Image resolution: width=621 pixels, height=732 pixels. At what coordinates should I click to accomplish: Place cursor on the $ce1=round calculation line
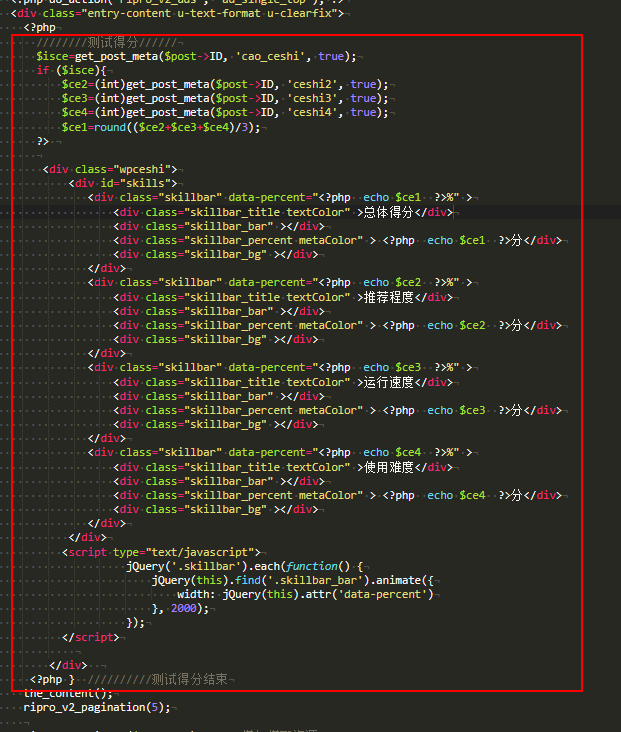[x=160, y=127]
